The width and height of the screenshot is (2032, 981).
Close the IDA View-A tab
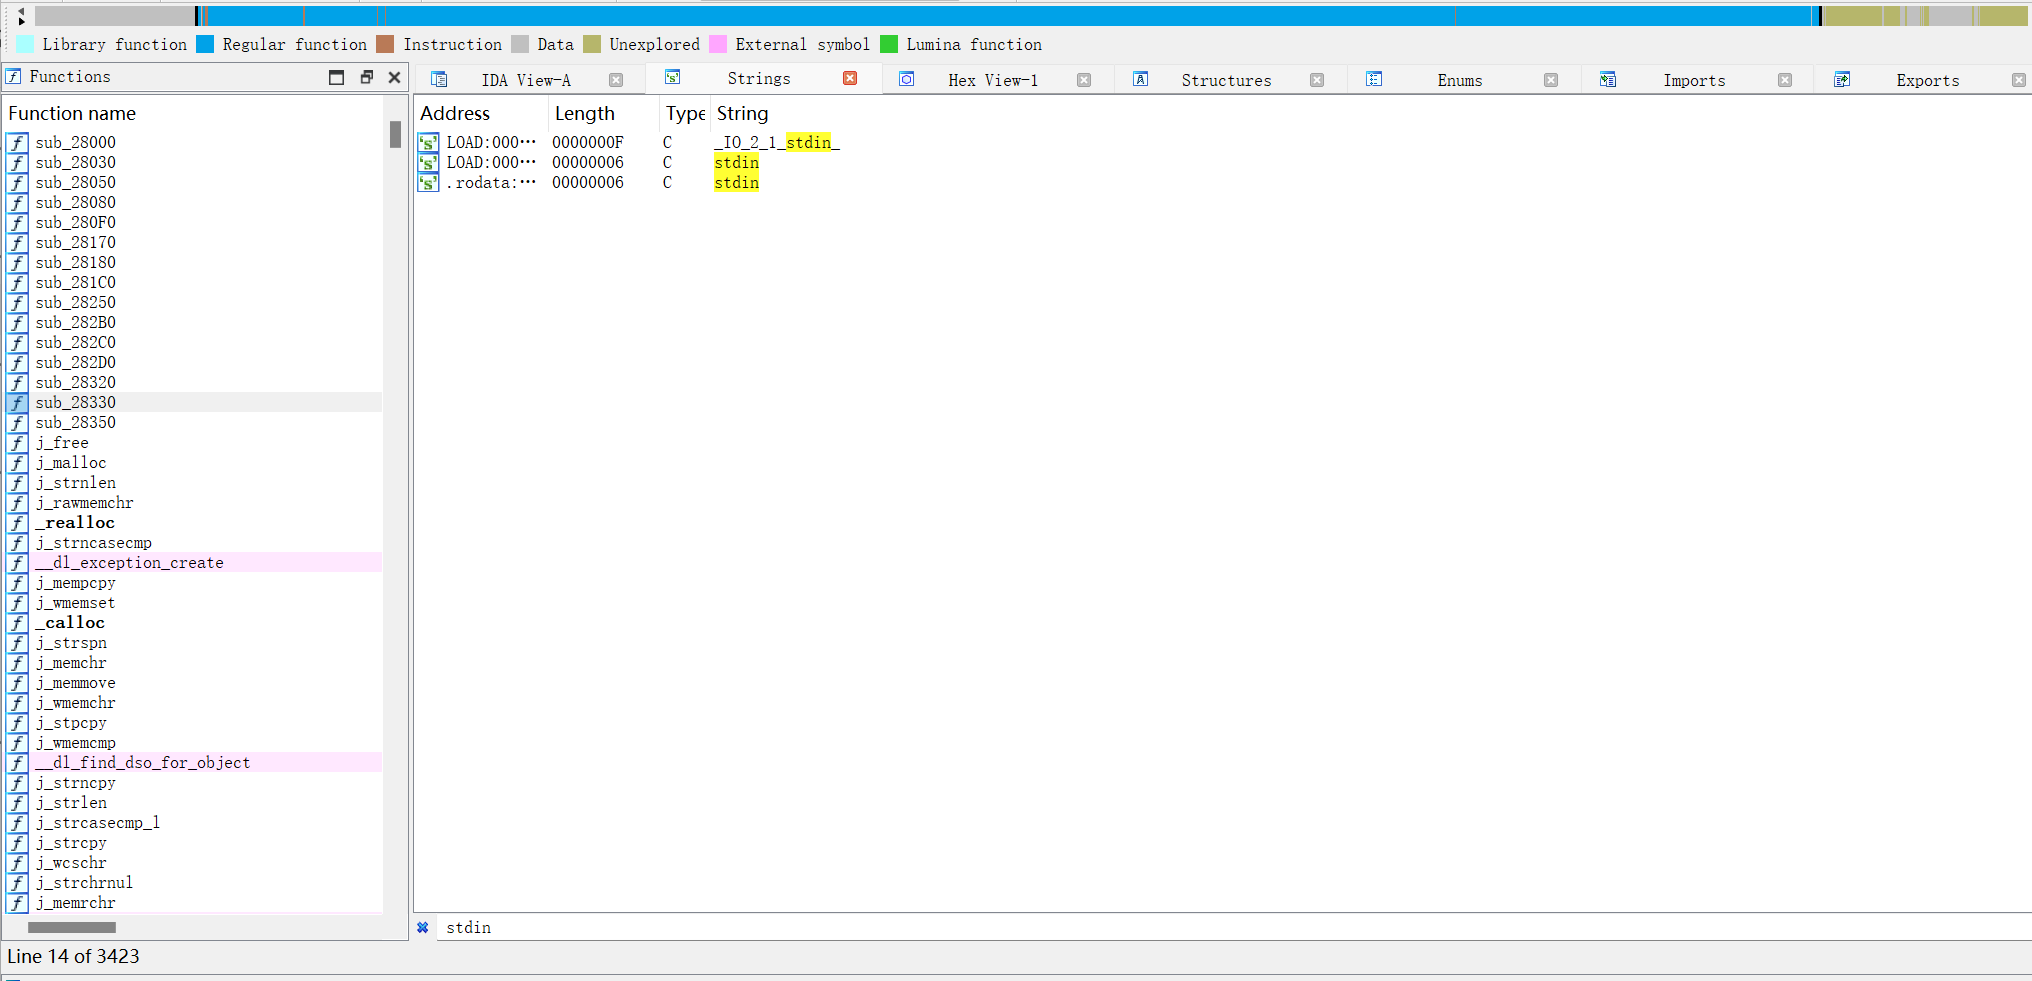click(616, 80)
